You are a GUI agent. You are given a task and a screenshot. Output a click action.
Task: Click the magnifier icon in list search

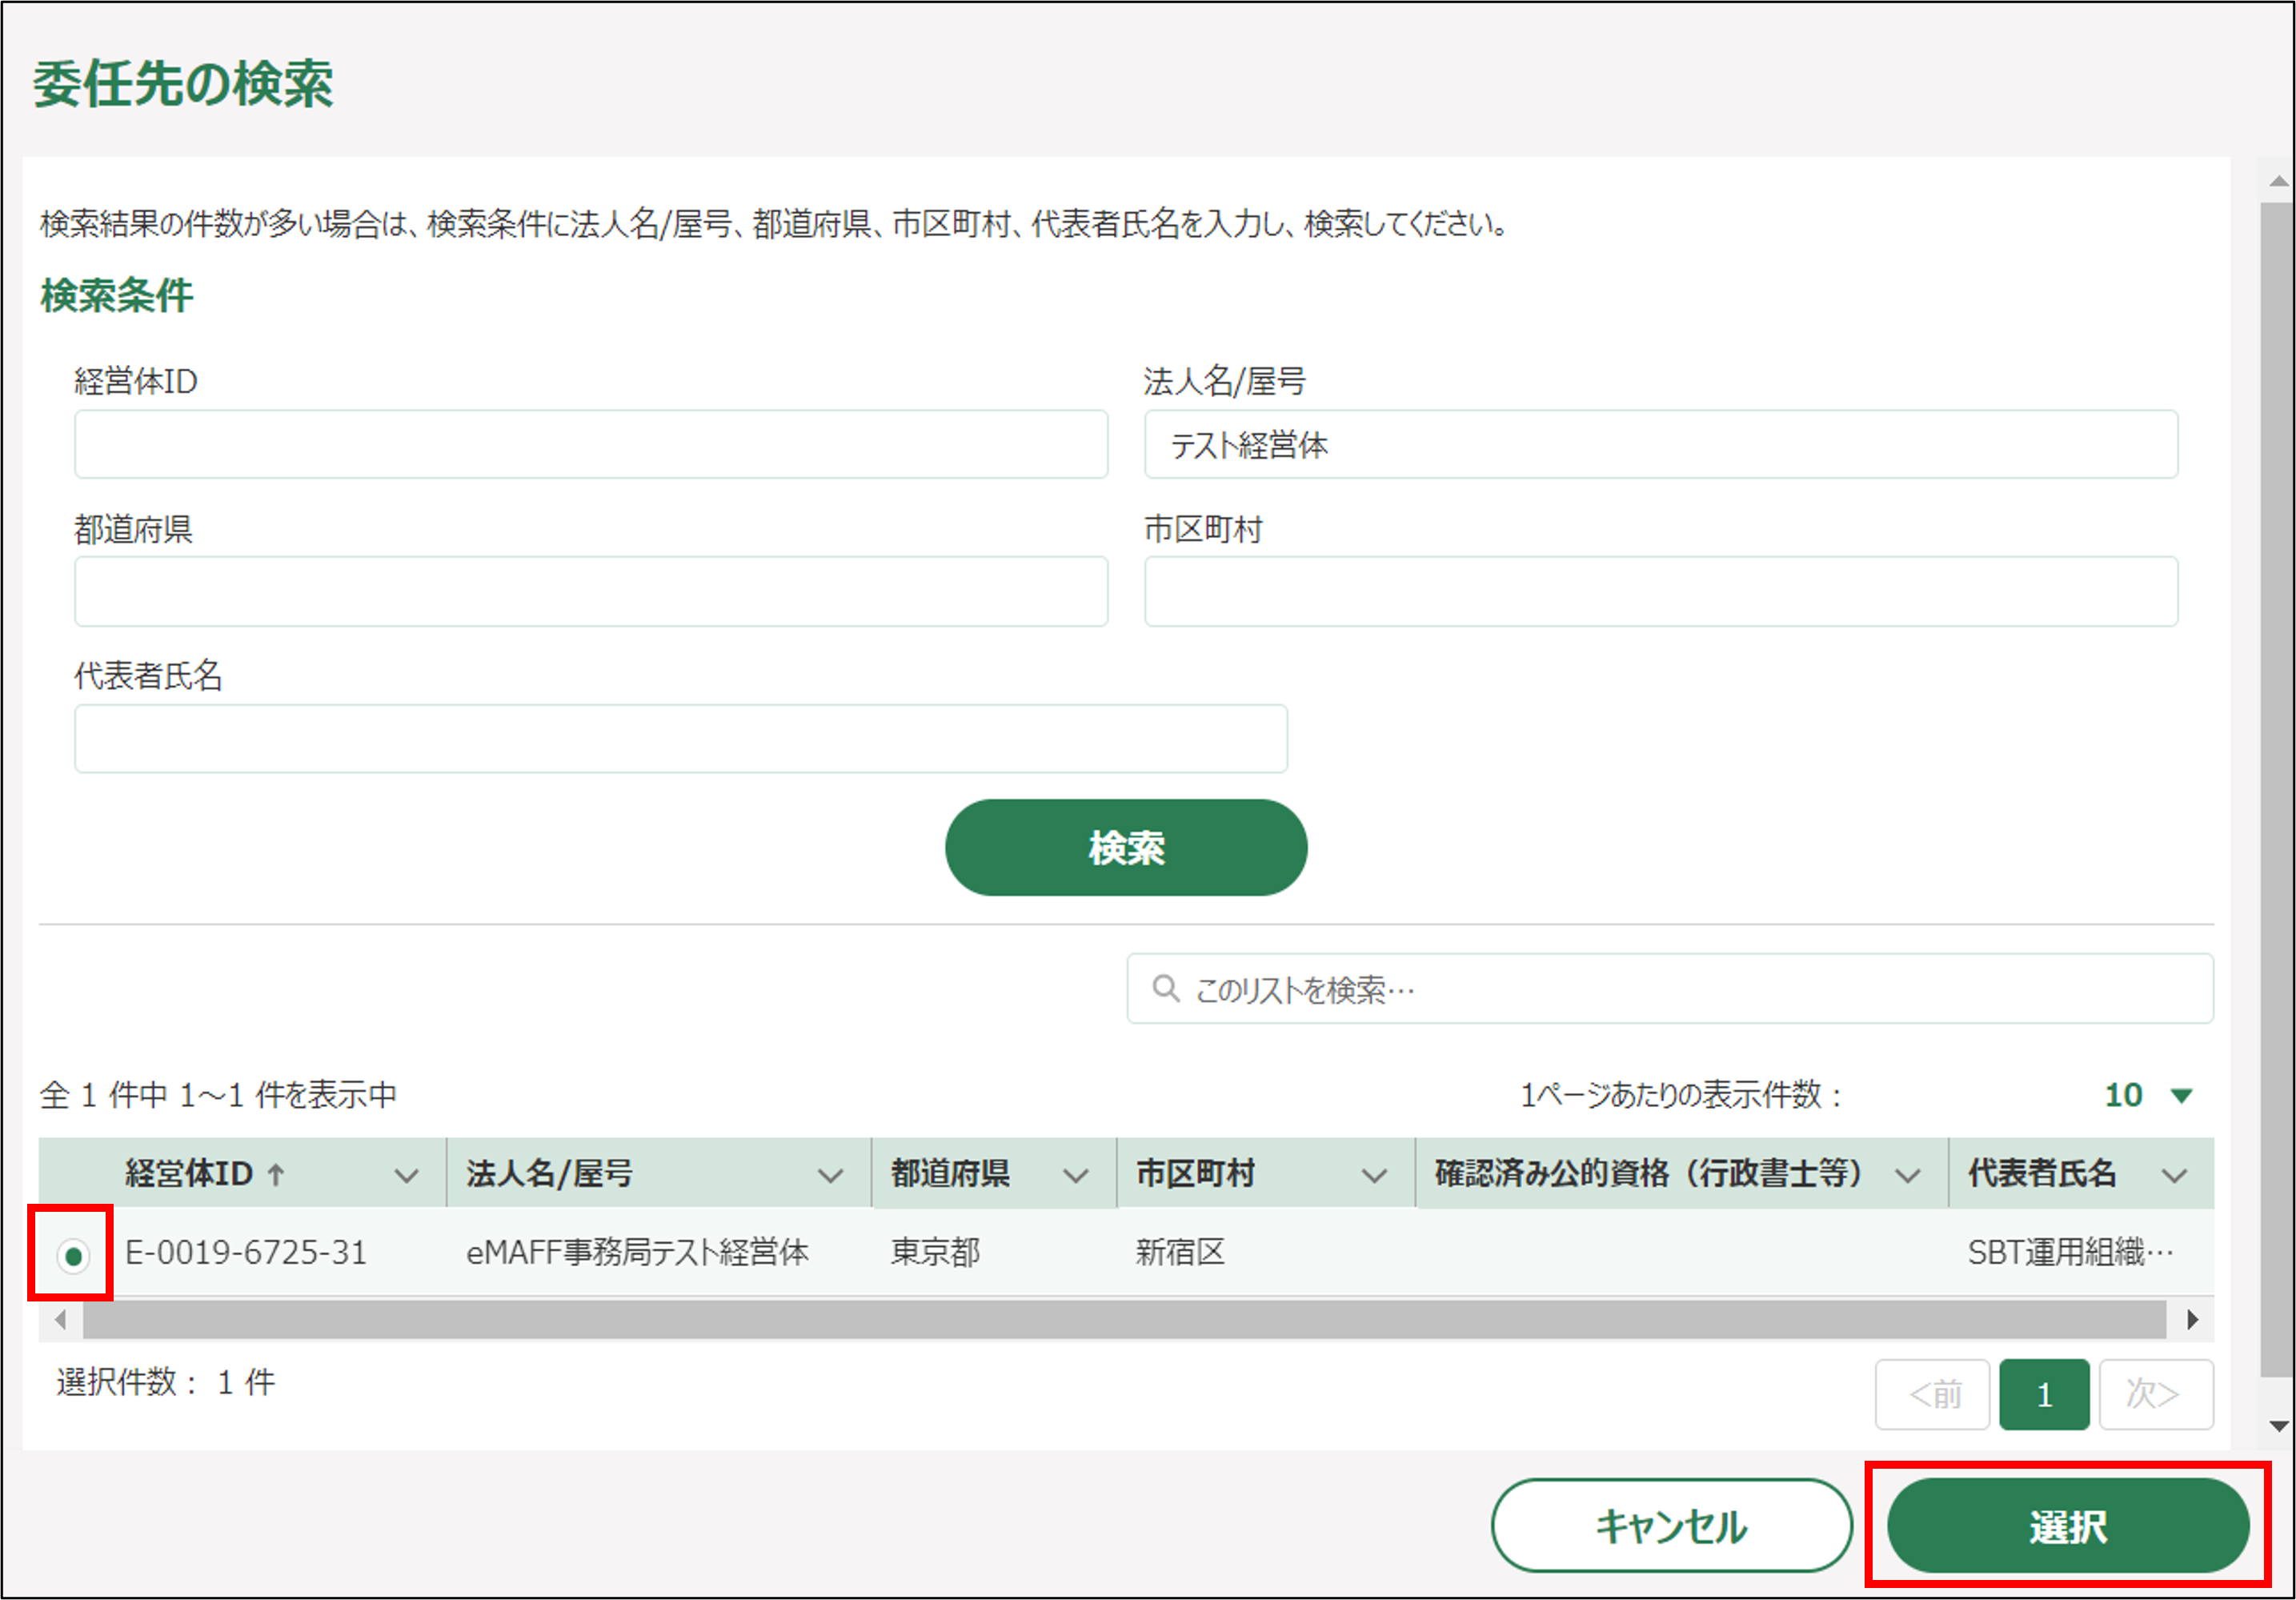pyautogui.click(x=1165, y=989)
